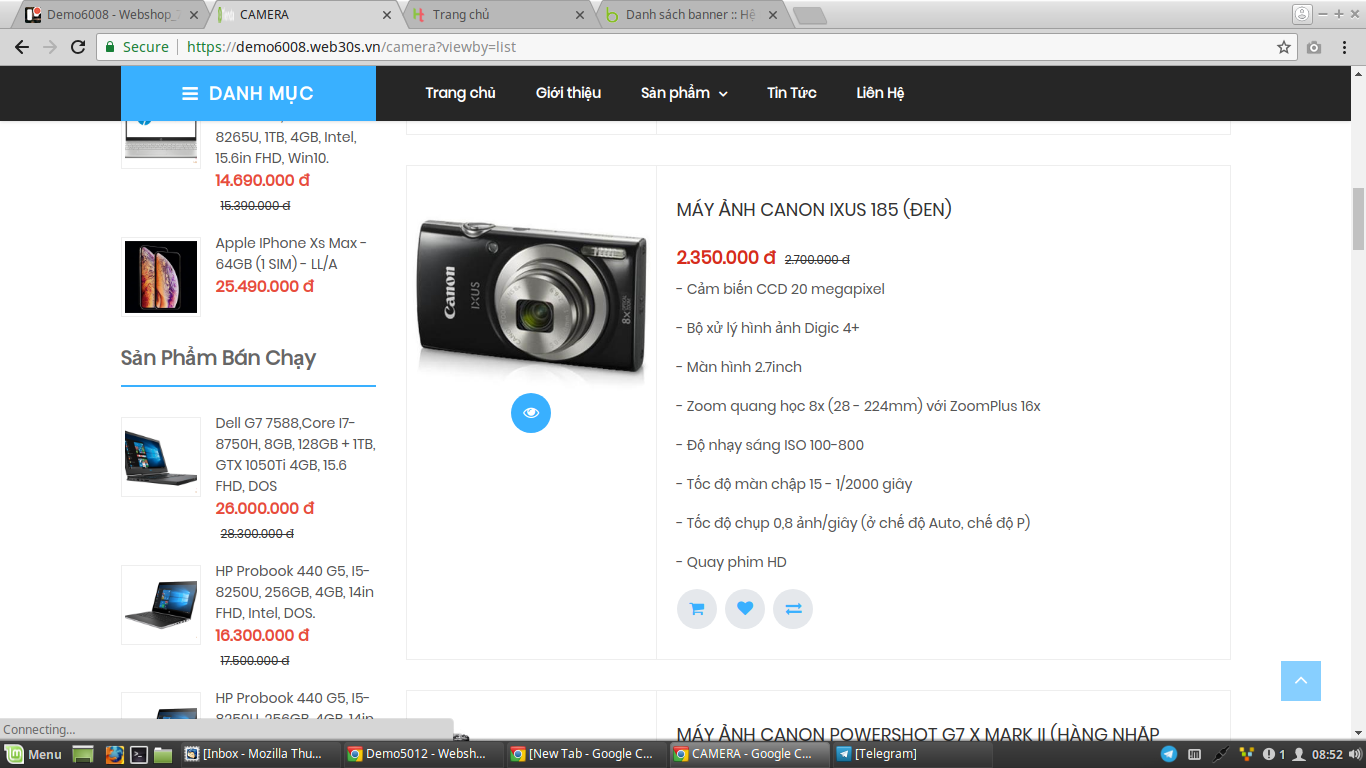Compare Canon IXUS 185 with arrows icon

pos(793,609)
